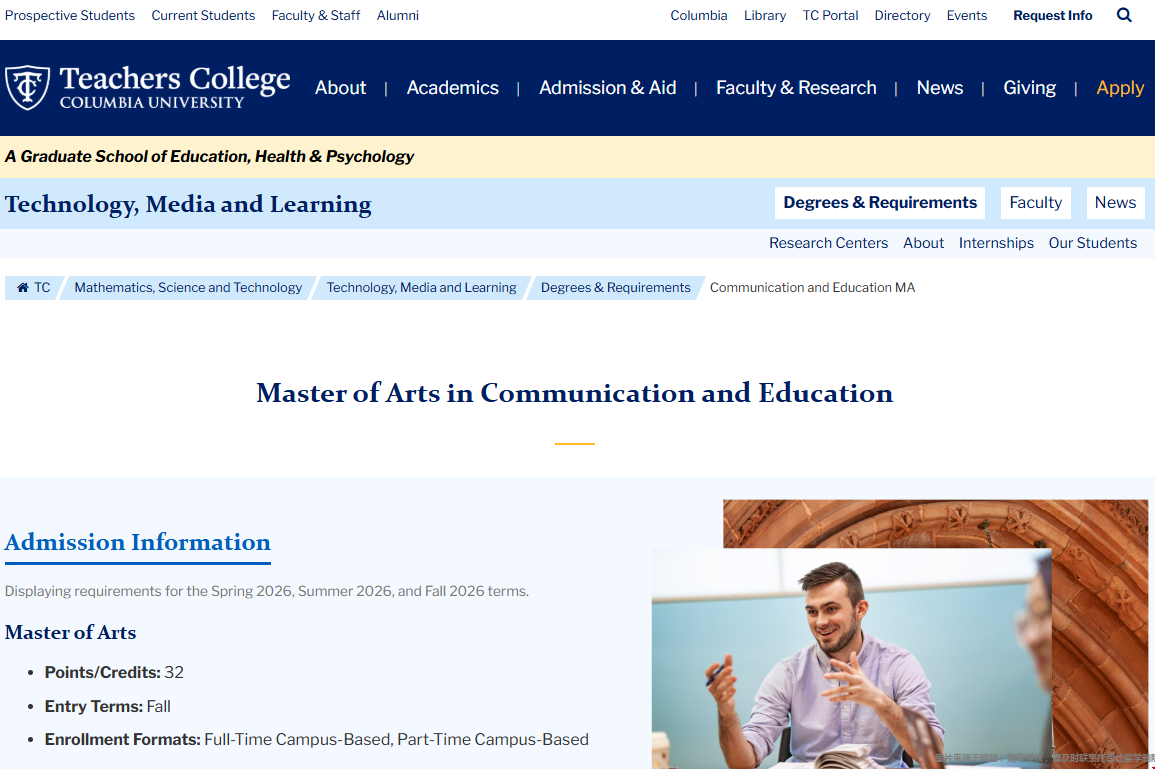Go to Mathematics, Science and Technology breadcrumb

click(x=188, y=288)
